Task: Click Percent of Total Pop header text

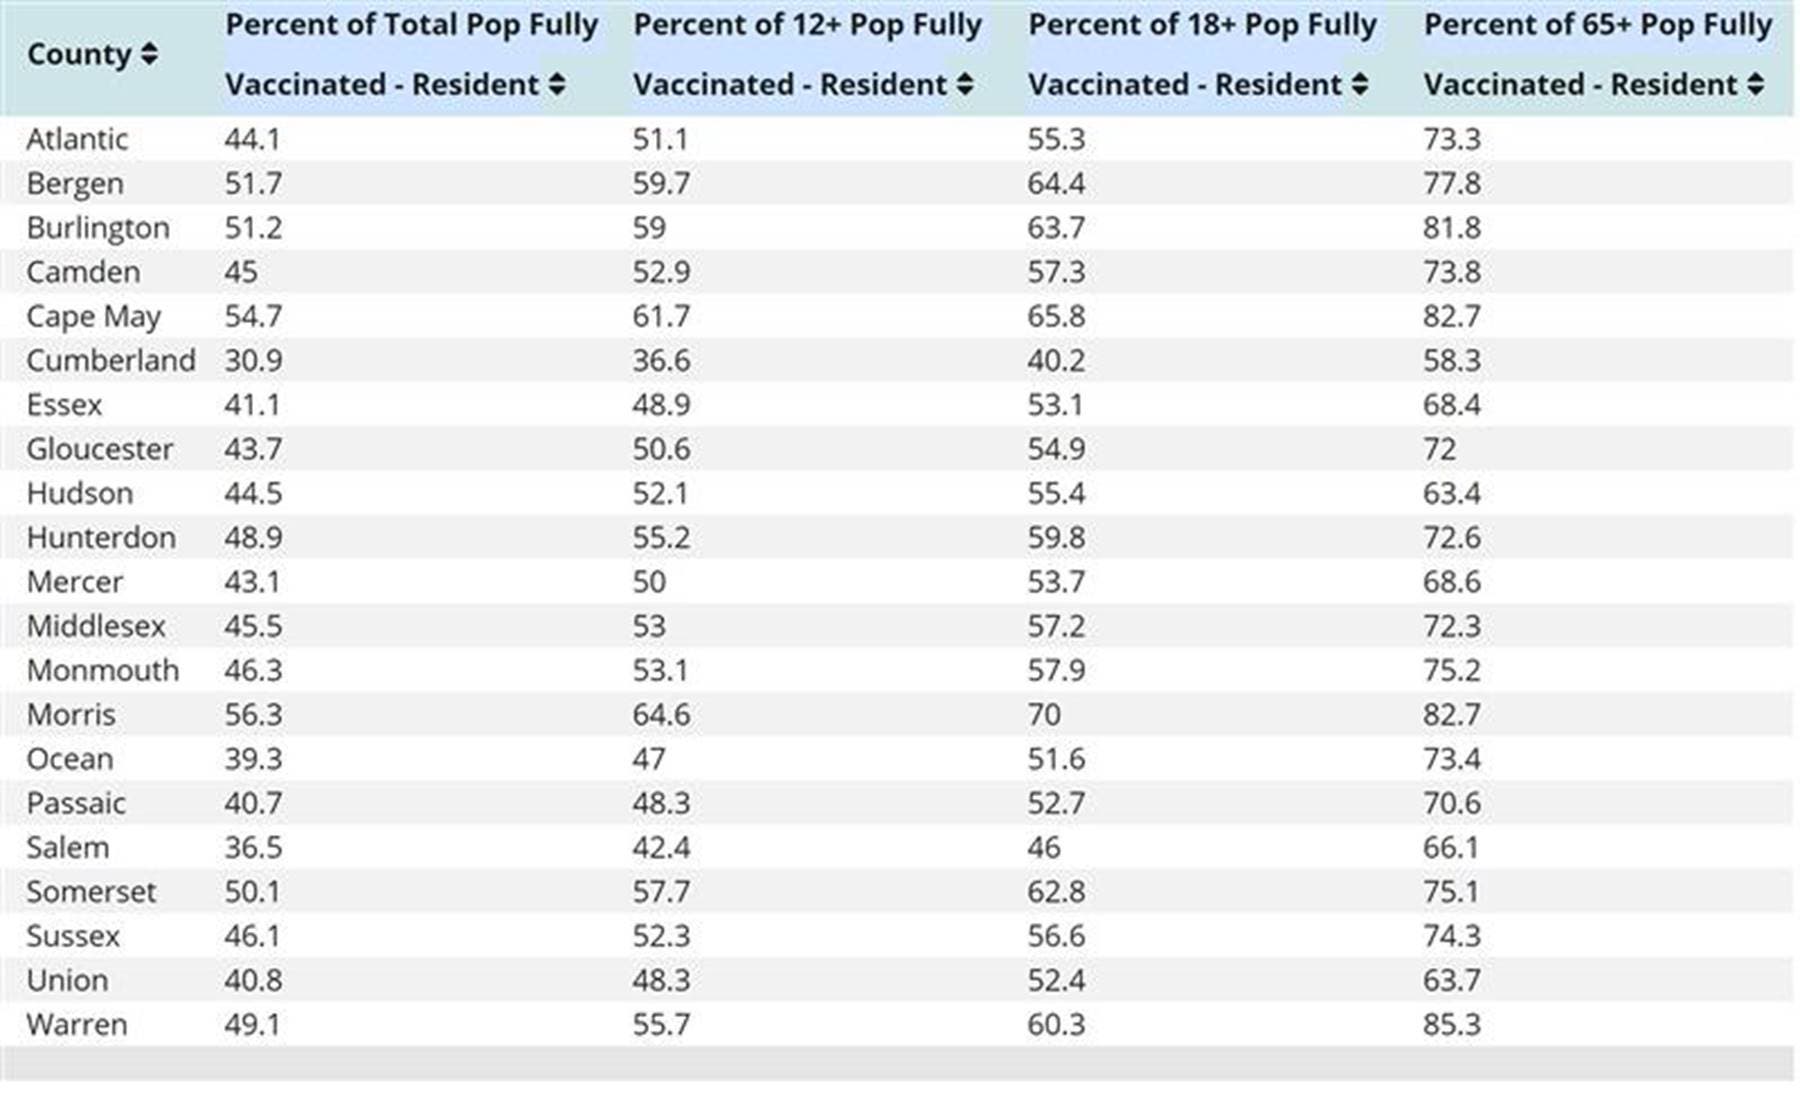Action: pos(411,25)
